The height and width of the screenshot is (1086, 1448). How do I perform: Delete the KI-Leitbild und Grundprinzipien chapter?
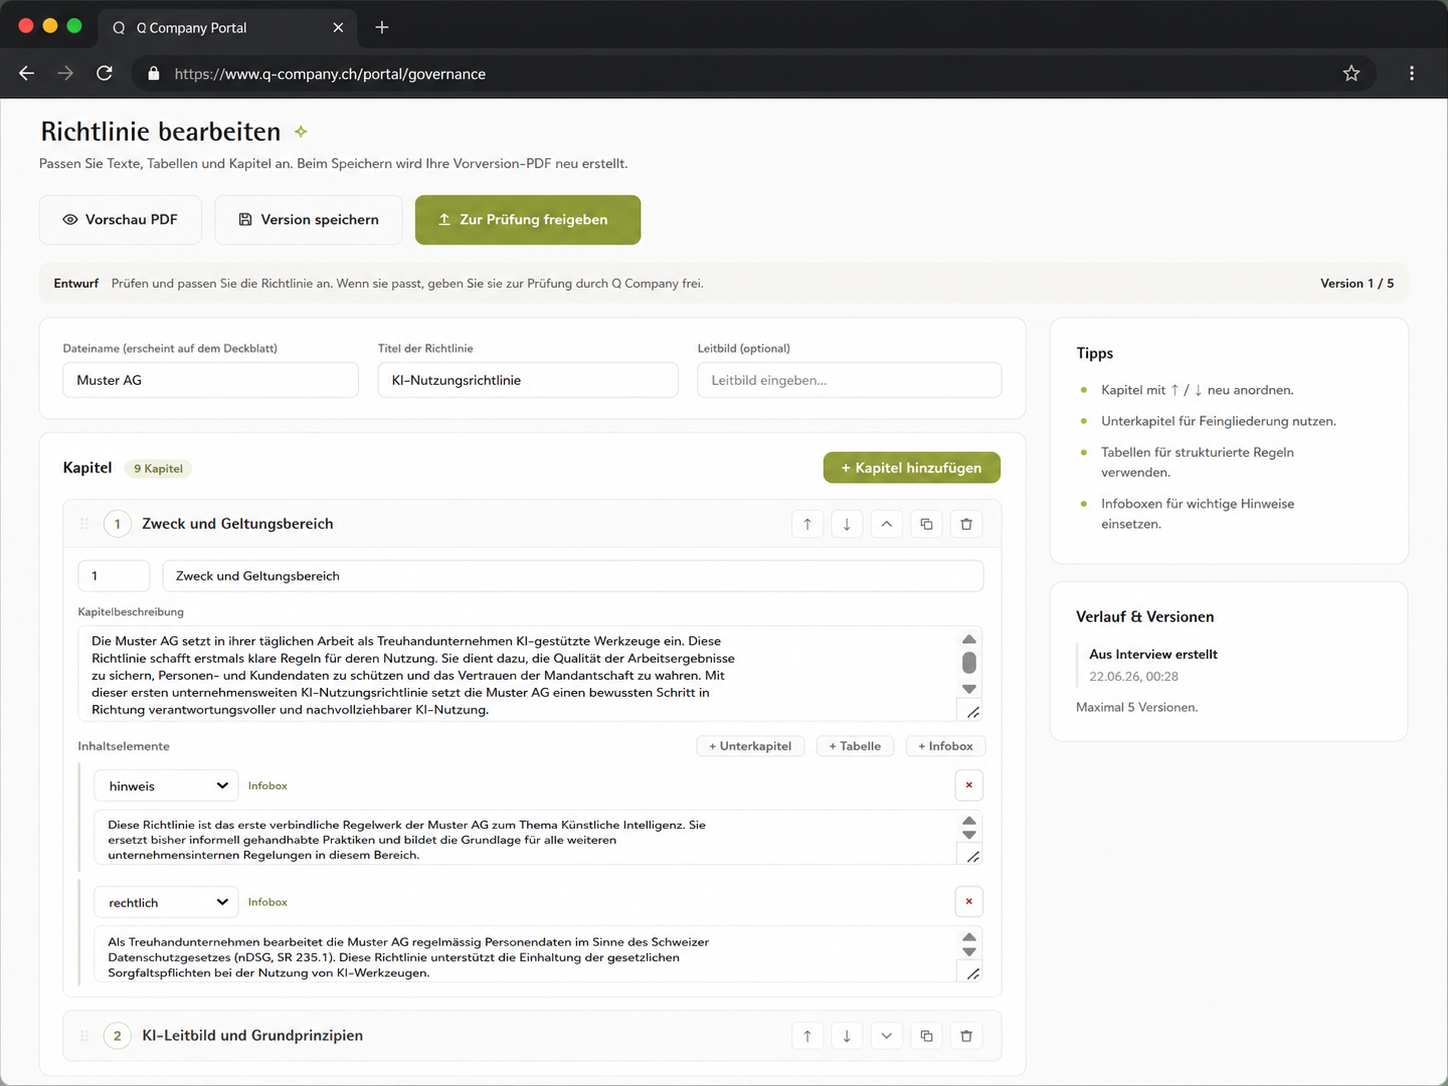tap(966, 1036)
